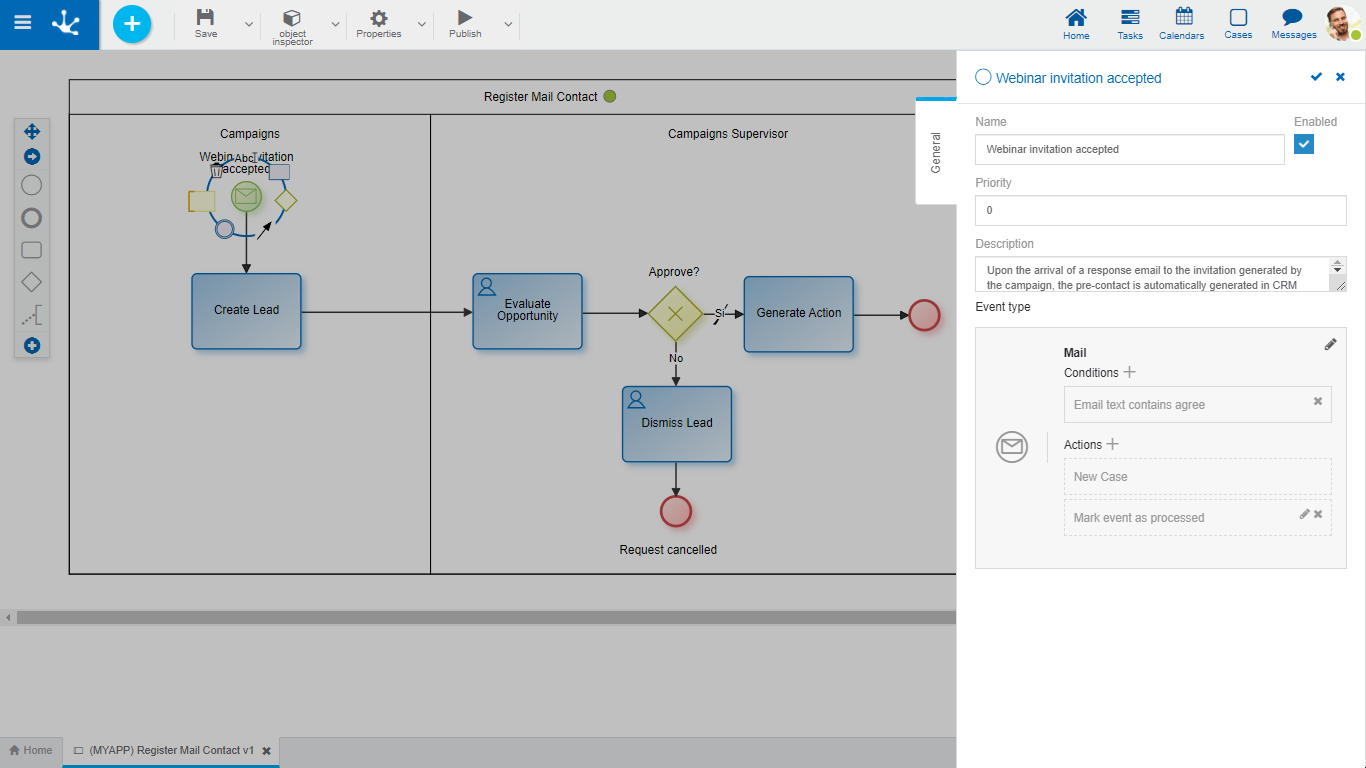Click pencil icon to edit event type

tap(1330, 344)
